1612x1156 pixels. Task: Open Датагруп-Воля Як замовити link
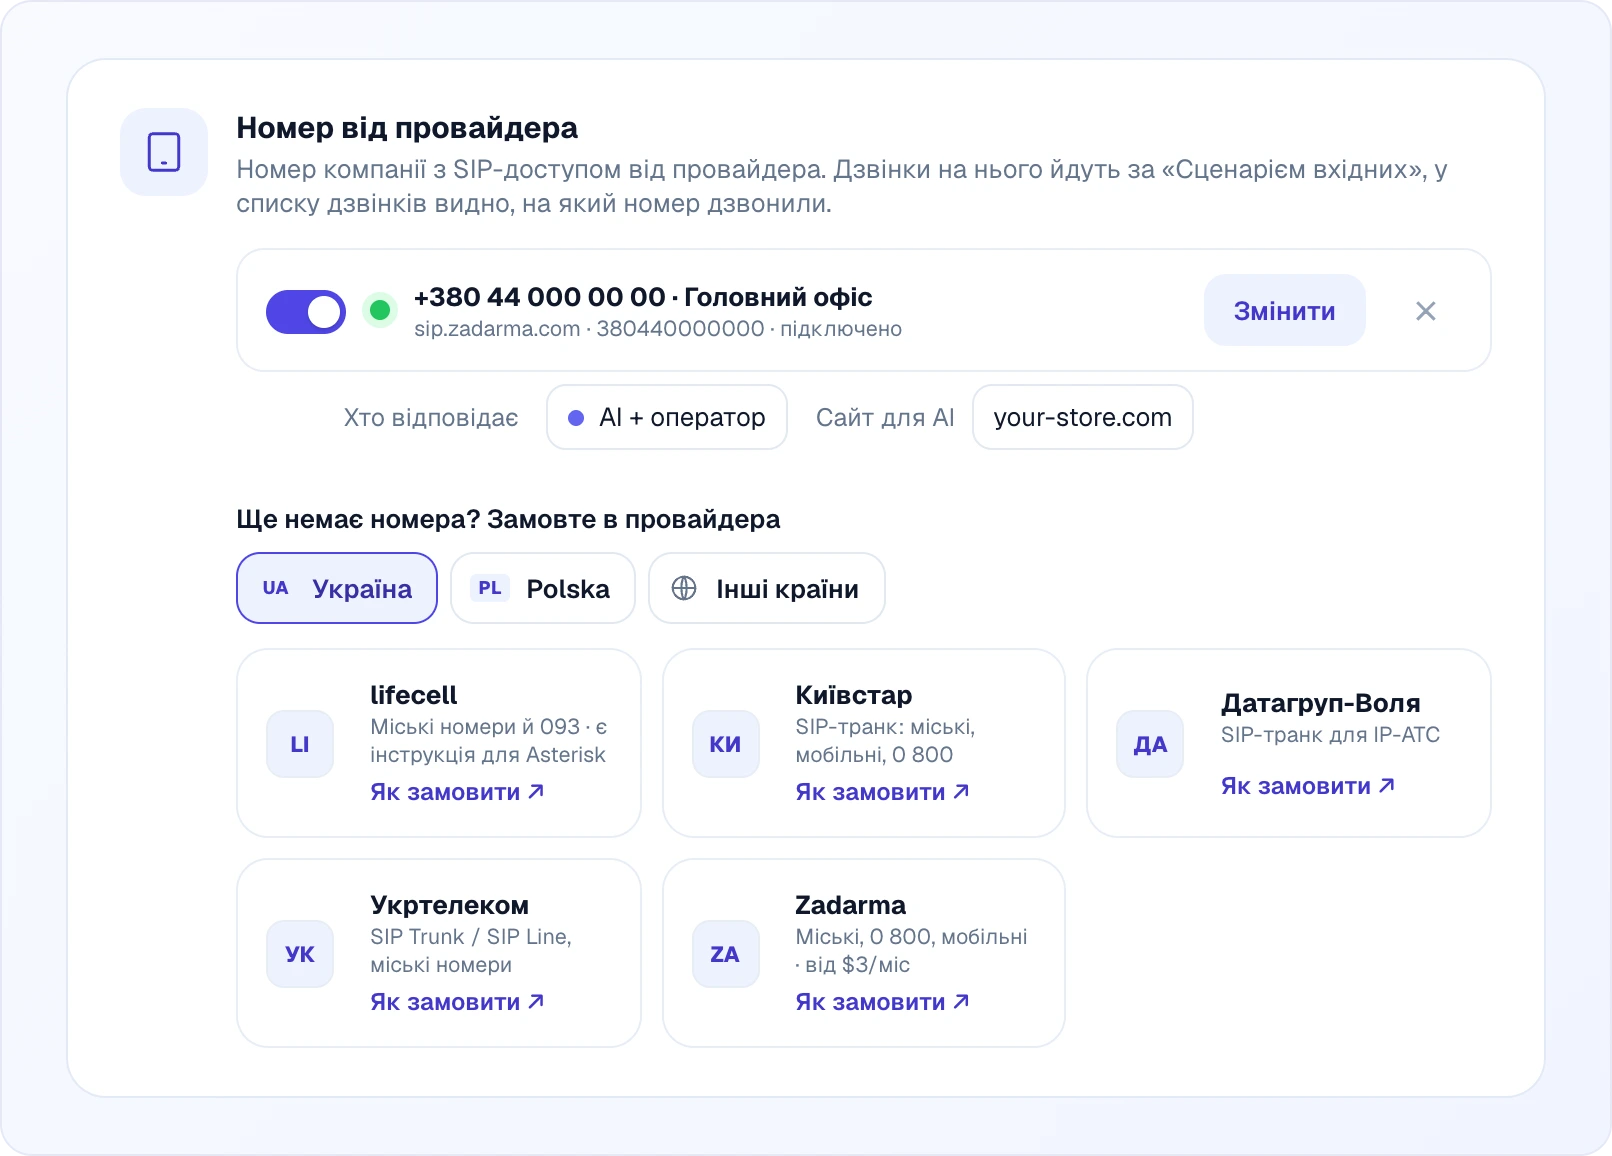tap(1307, 786)
